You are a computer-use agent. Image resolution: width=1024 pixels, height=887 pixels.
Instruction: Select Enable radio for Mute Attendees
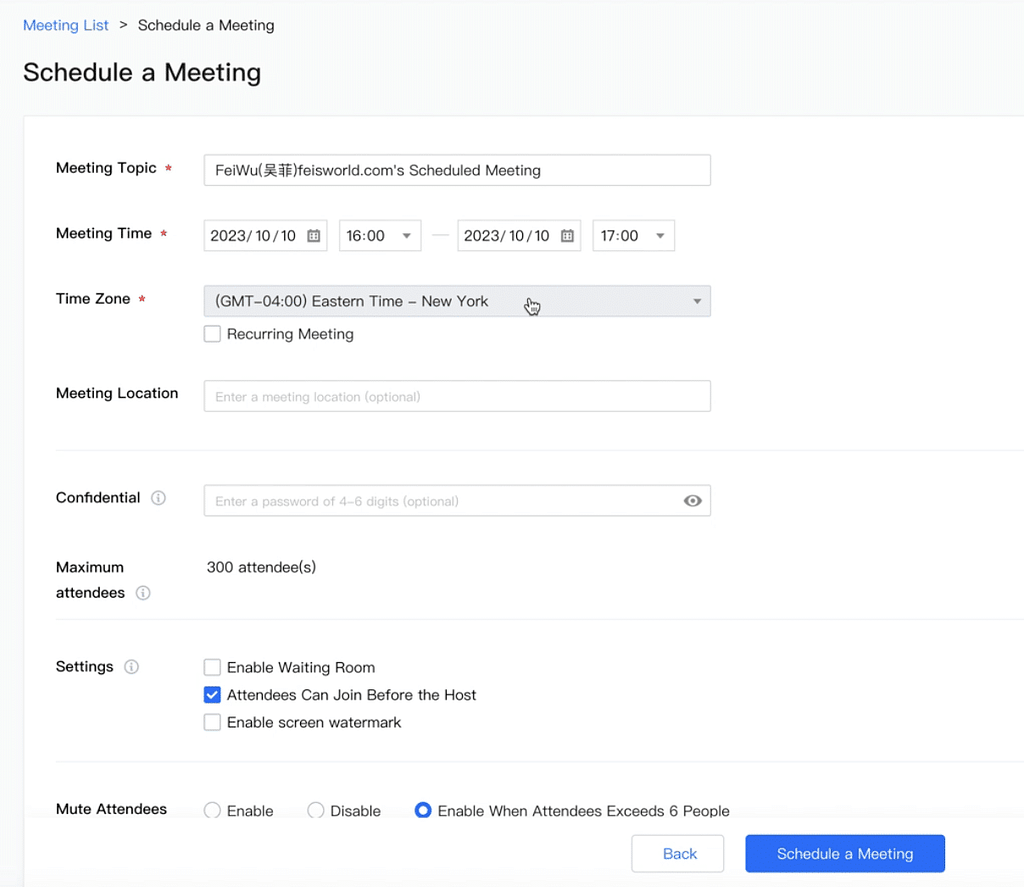pos(212,811)
